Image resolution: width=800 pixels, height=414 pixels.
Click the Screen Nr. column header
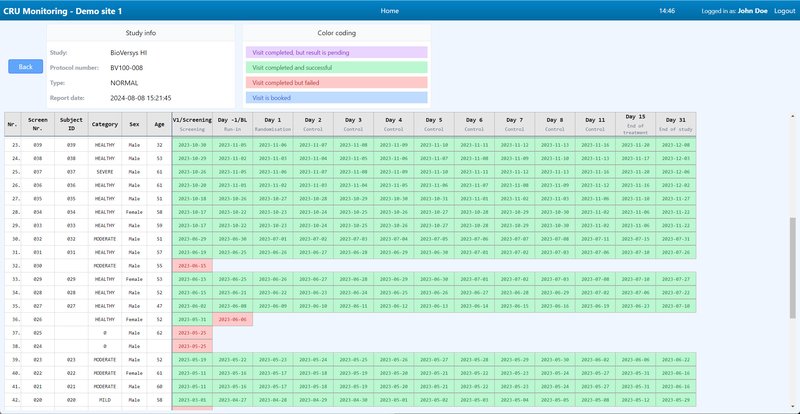tap(38, 125)
